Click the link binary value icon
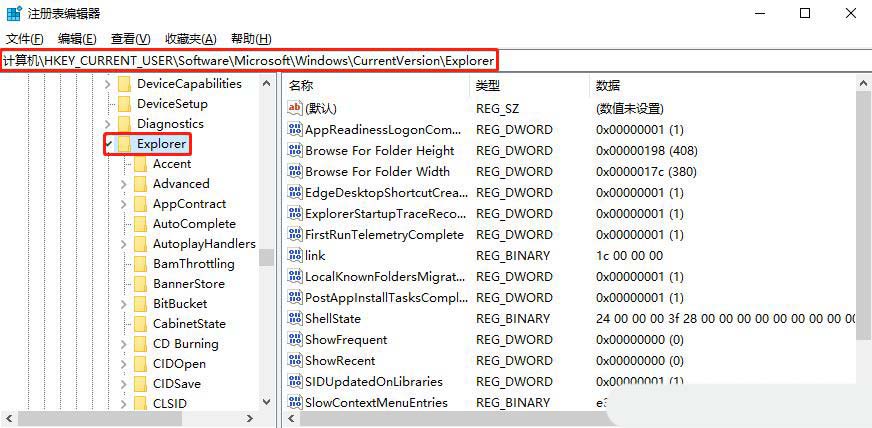Image resolution: width=872 pixels, height=428 pixels. click(295, 256)
